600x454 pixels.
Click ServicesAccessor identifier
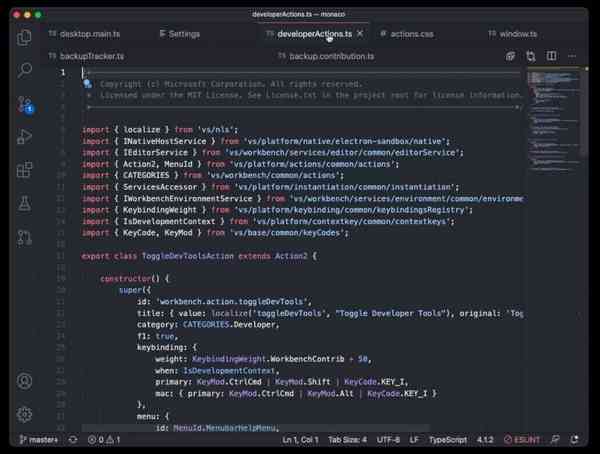coord(160,187)
